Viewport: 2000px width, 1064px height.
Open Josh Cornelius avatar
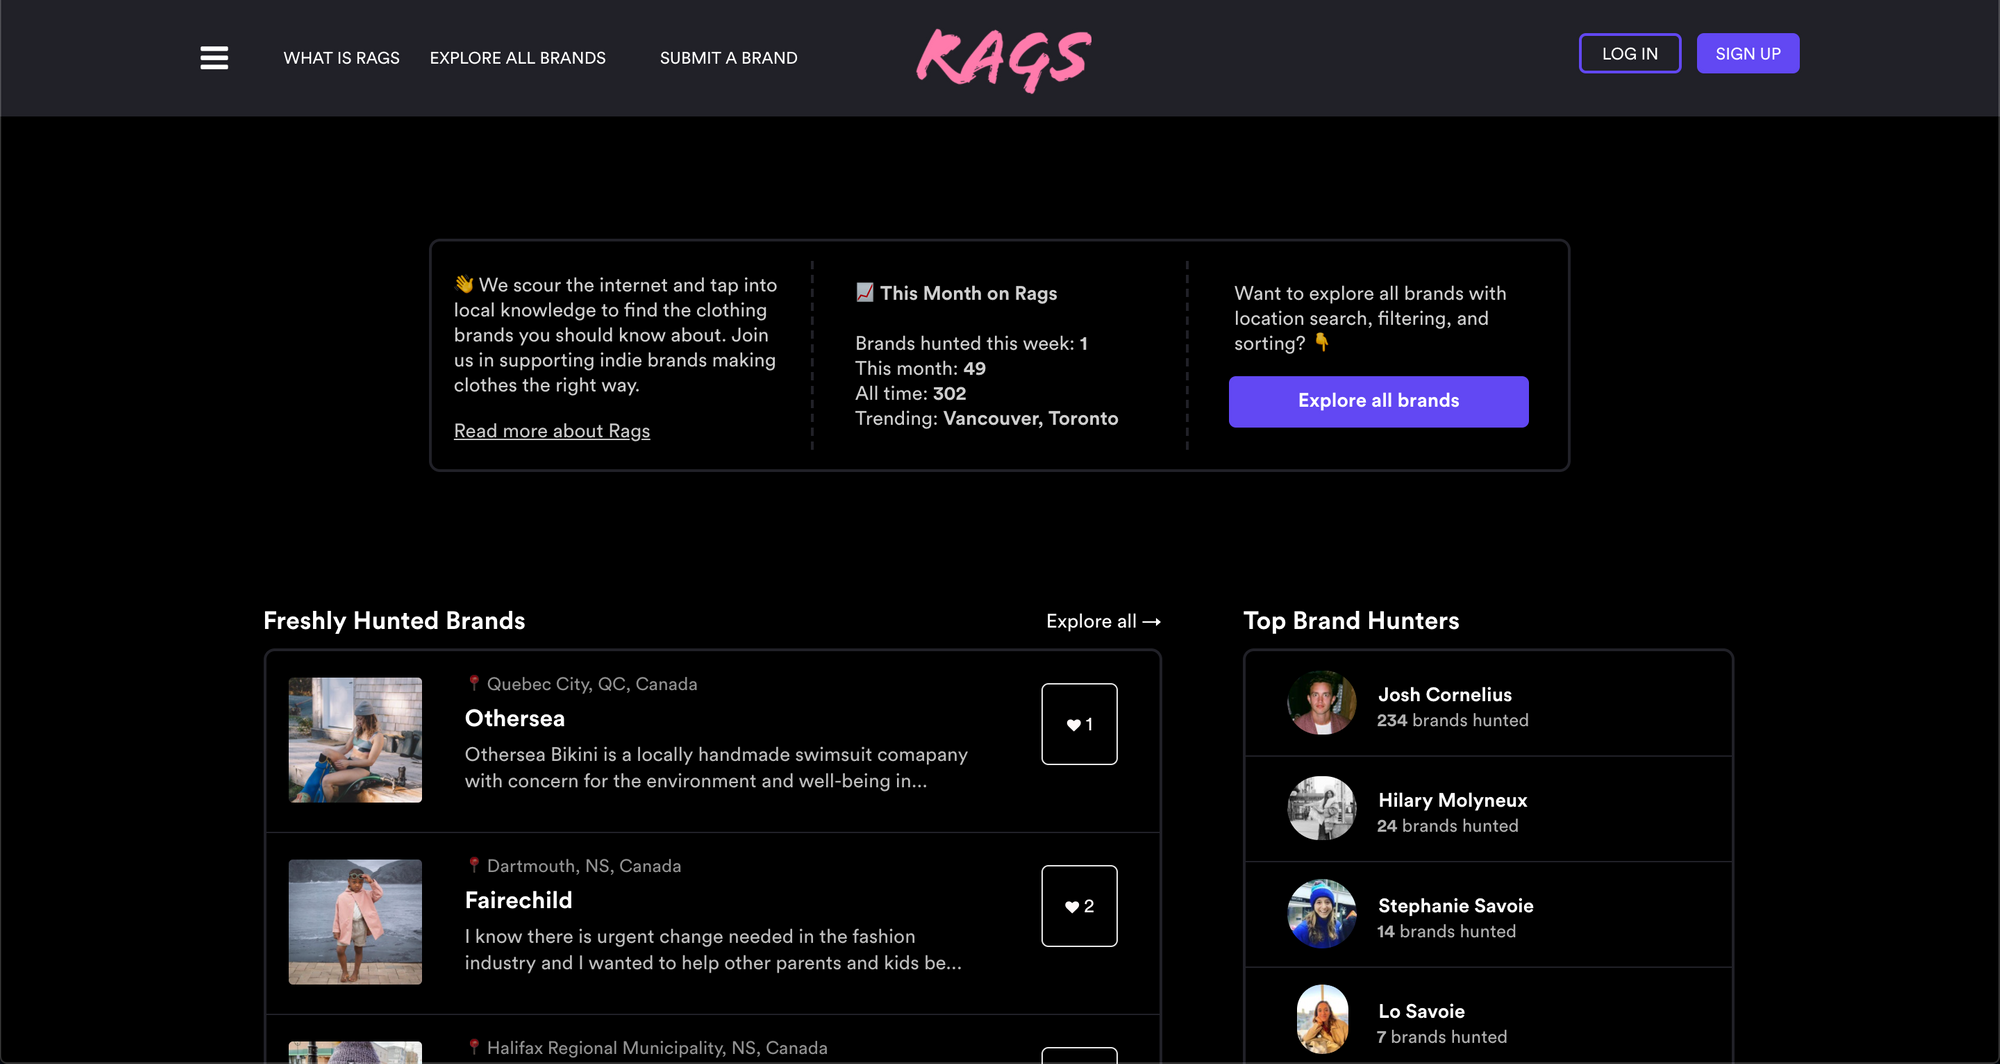coord(1322,703)
